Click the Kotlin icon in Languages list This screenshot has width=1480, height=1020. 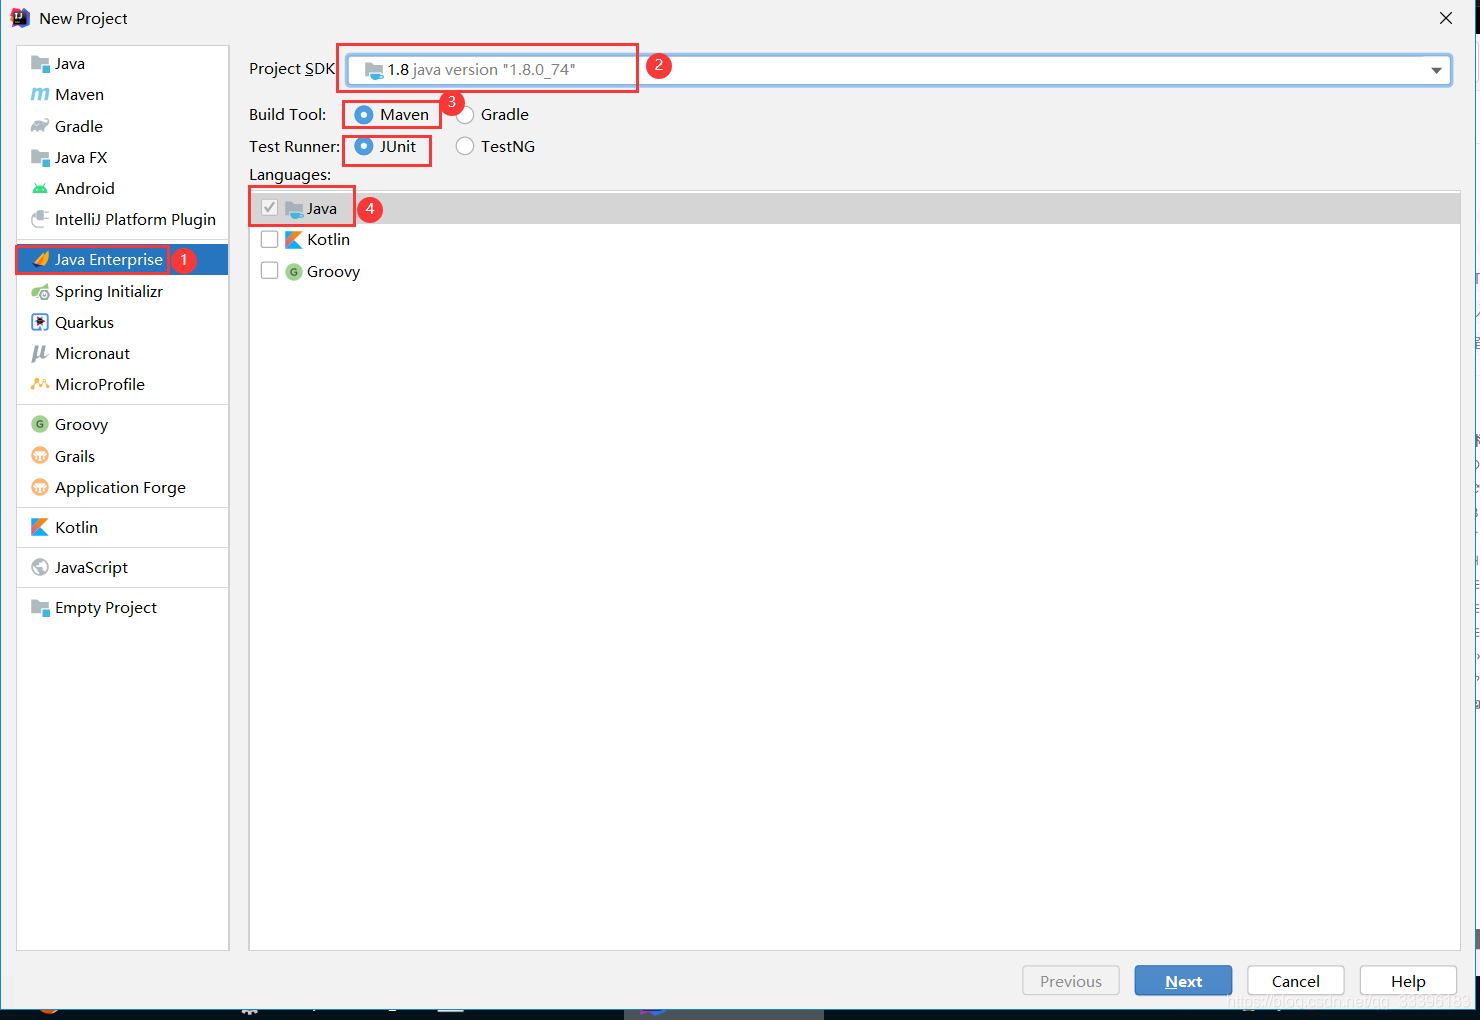[294, 240]
